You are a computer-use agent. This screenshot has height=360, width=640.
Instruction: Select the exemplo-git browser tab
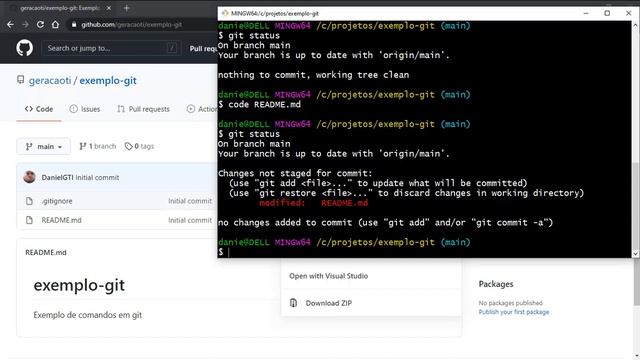tap(61, 8)
